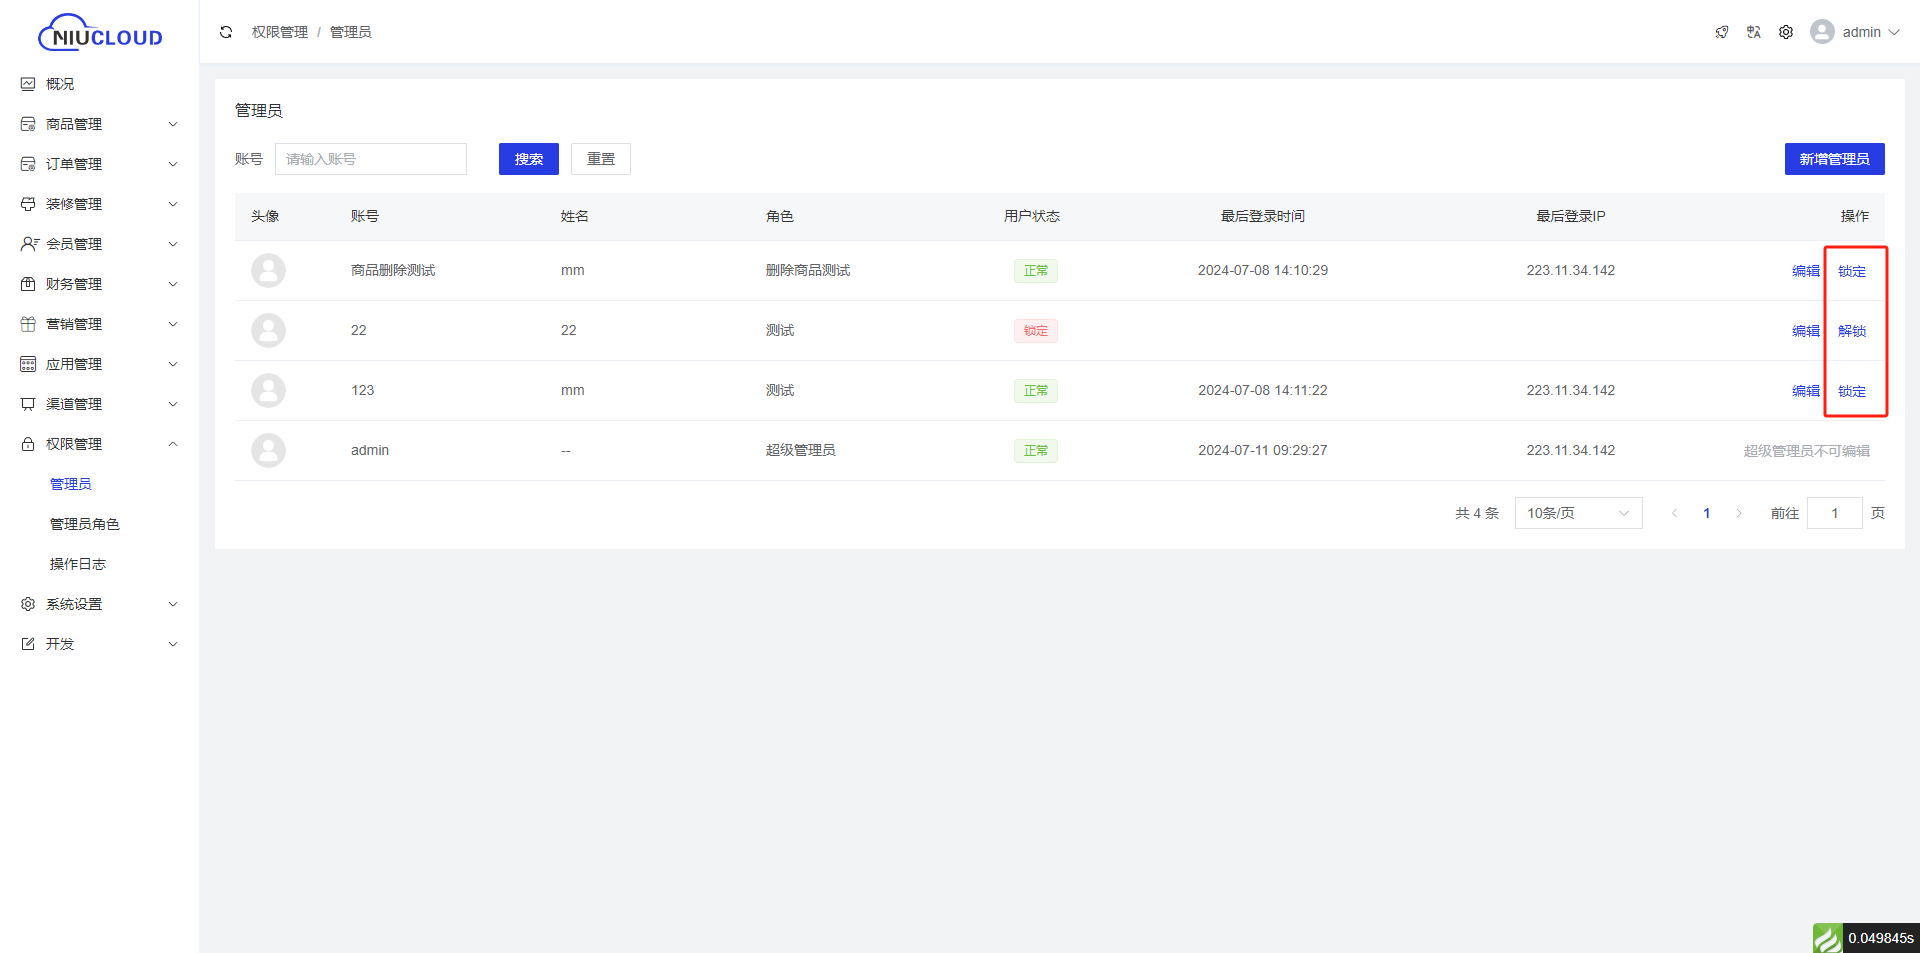1920x953 pixels.
Task: Unlock account 22 via 解锁 link
Action: point(1851,331)
